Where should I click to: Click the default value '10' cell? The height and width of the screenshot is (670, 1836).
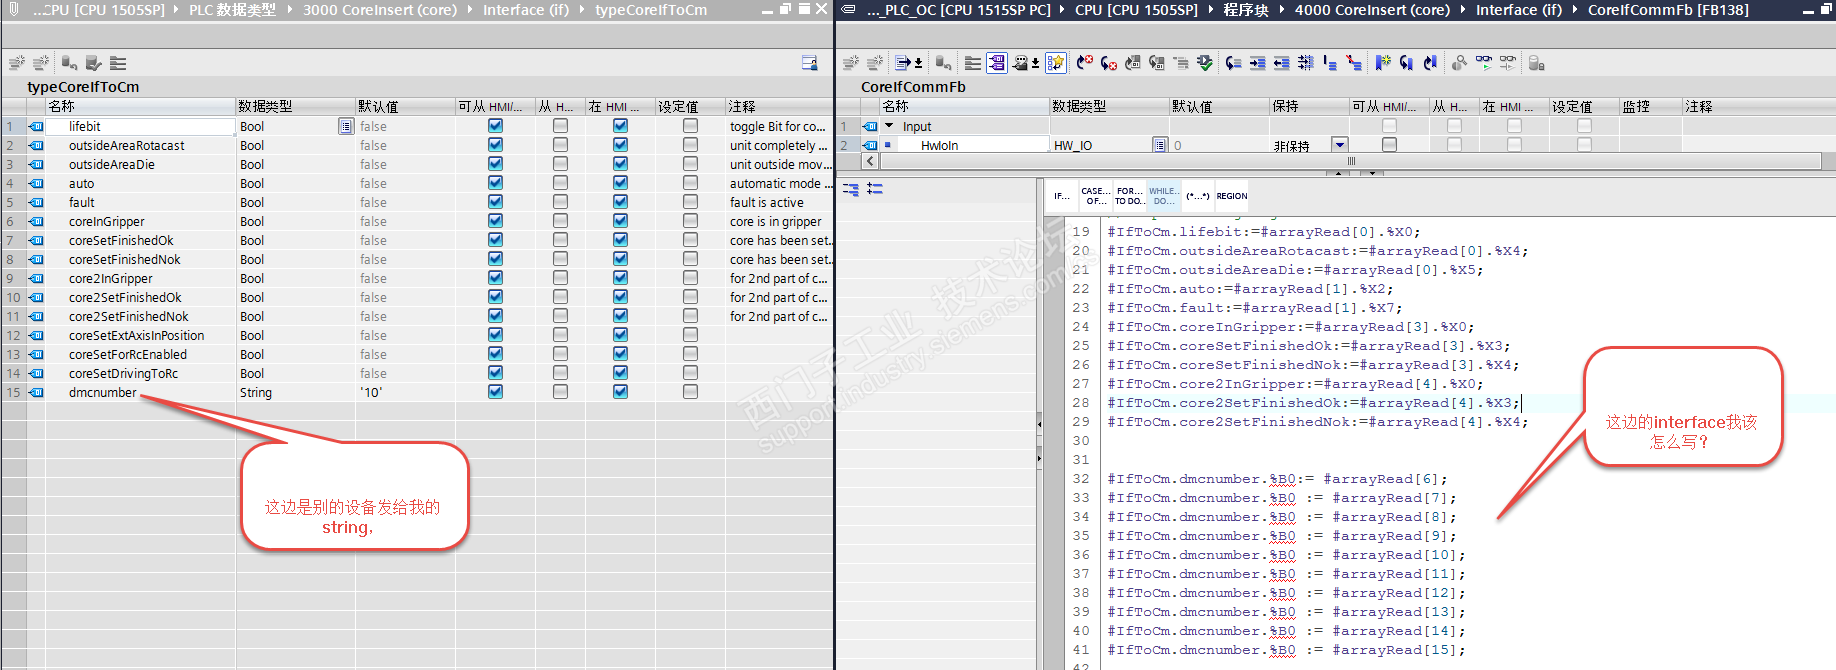tap(405, 392)
